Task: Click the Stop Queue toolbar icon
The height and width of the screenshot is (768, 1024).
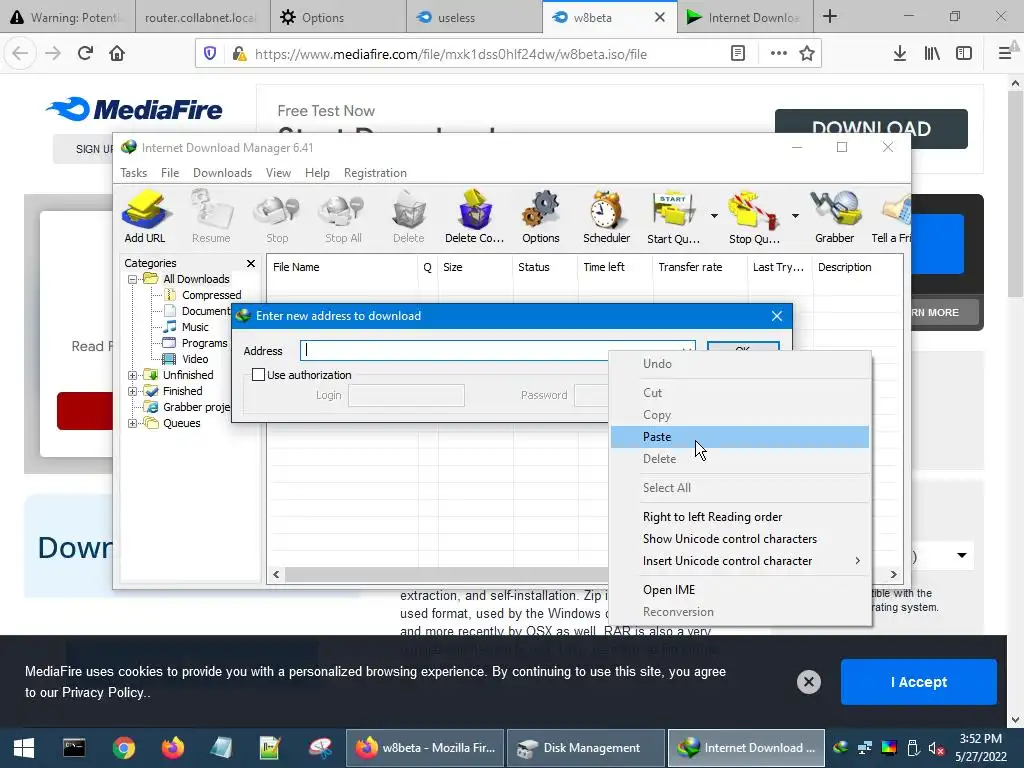Action: [754, 217]
